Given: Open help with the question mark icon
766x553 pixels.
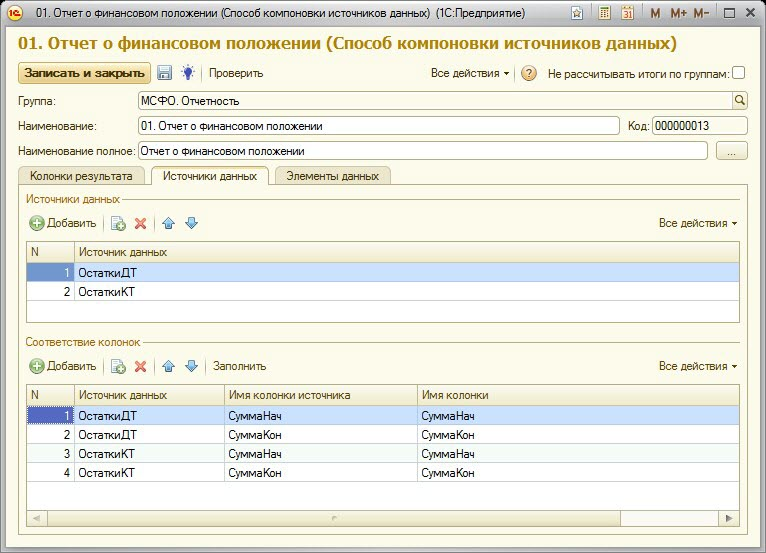Looking at the screenshot, I should [x=530, y=73].
